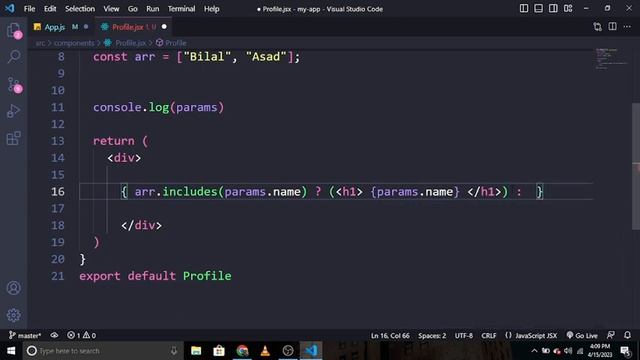This screenshot has width=640, height=360.
Task: Open VLC media player from taskbar
Action: pyautogui.click(x=265, y=351)
